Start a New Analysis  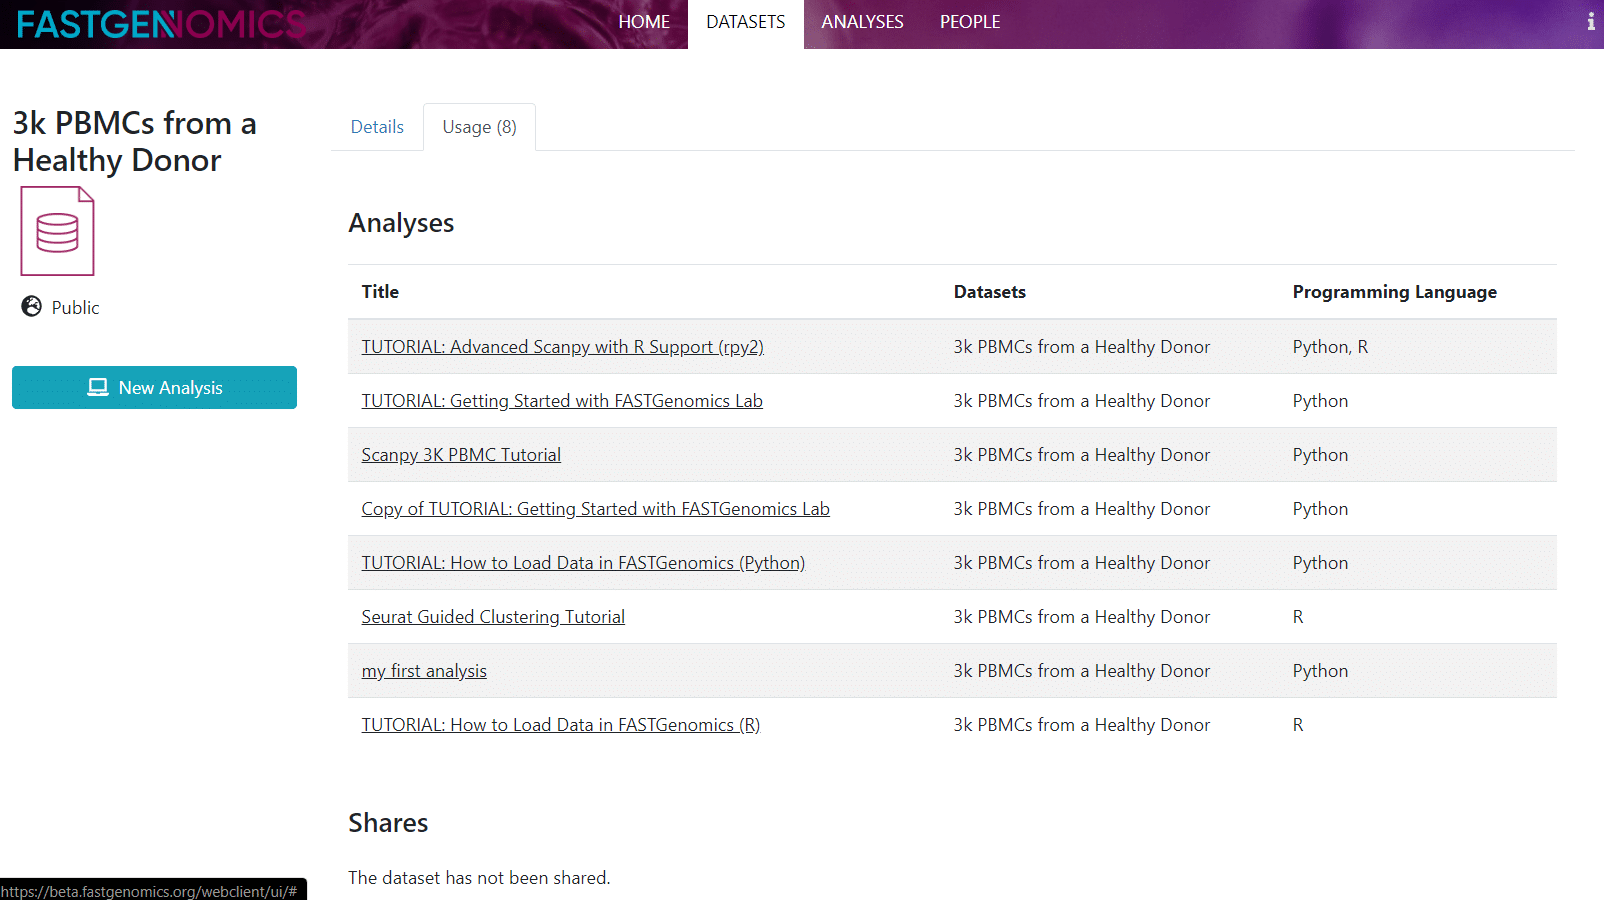click(154, 387)
